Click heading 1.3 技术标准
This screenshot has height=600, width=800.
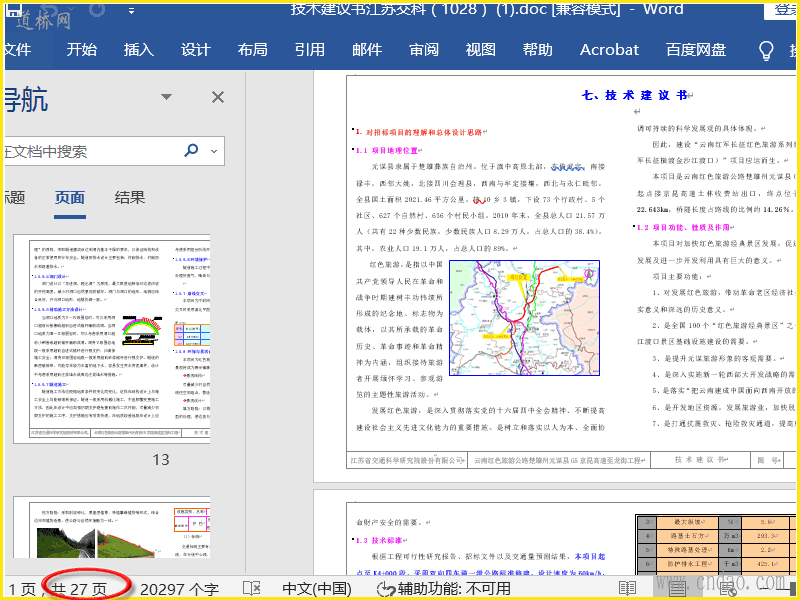[380, 540]
